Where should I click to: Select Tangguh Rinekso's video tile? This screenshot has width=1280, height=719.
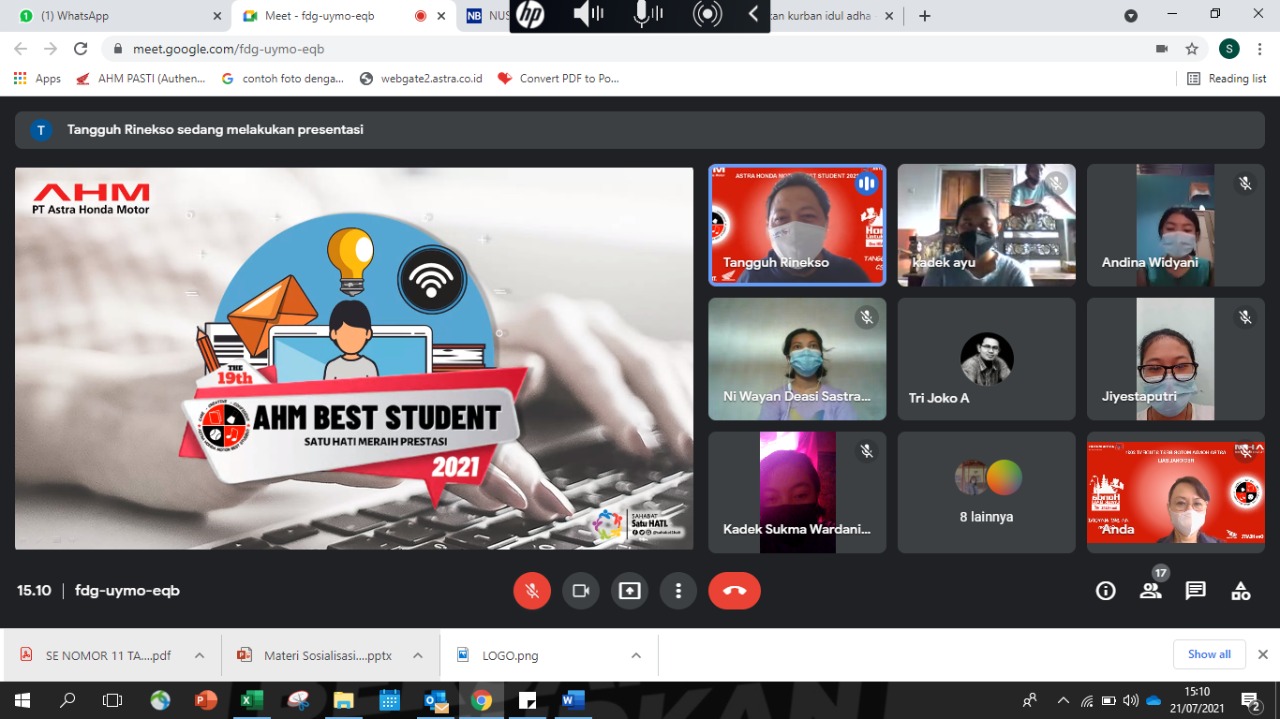point(797,225)
